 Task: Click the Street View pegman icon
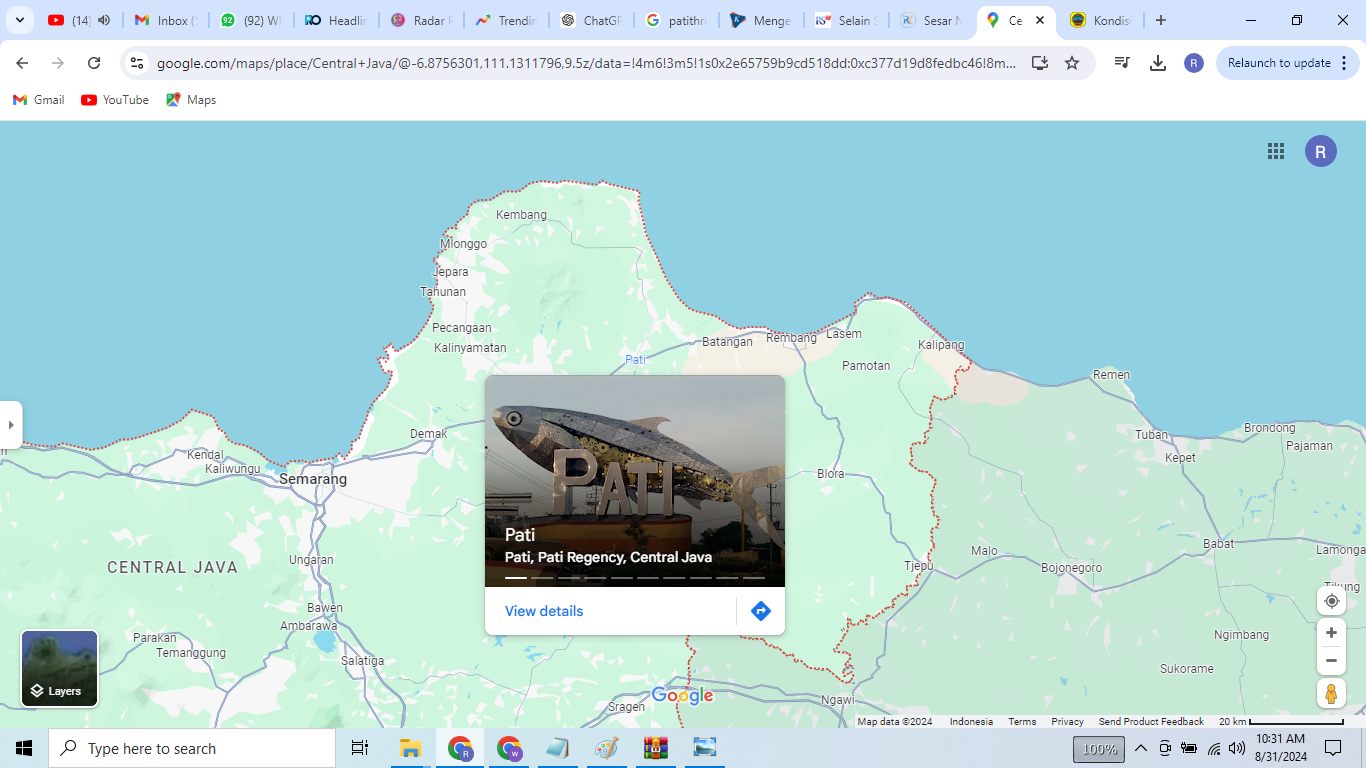pos(1331,693)
